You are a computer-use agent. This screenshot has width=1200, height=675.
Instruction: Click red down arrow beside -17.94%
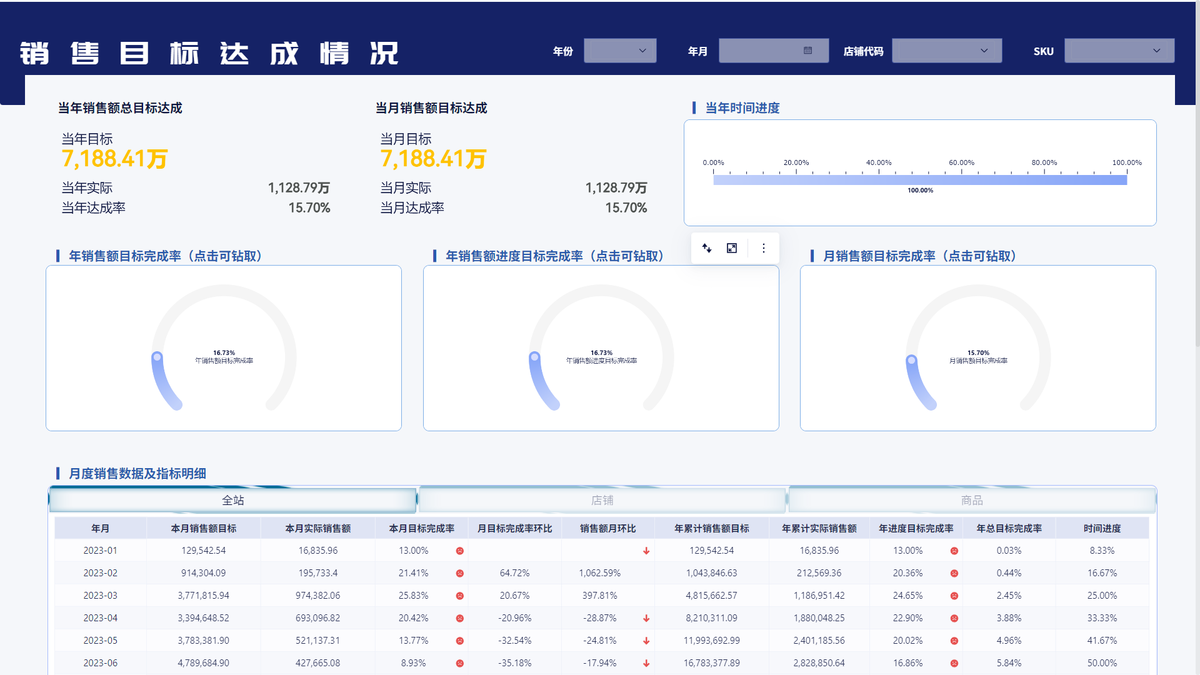[x=647, y=662]
